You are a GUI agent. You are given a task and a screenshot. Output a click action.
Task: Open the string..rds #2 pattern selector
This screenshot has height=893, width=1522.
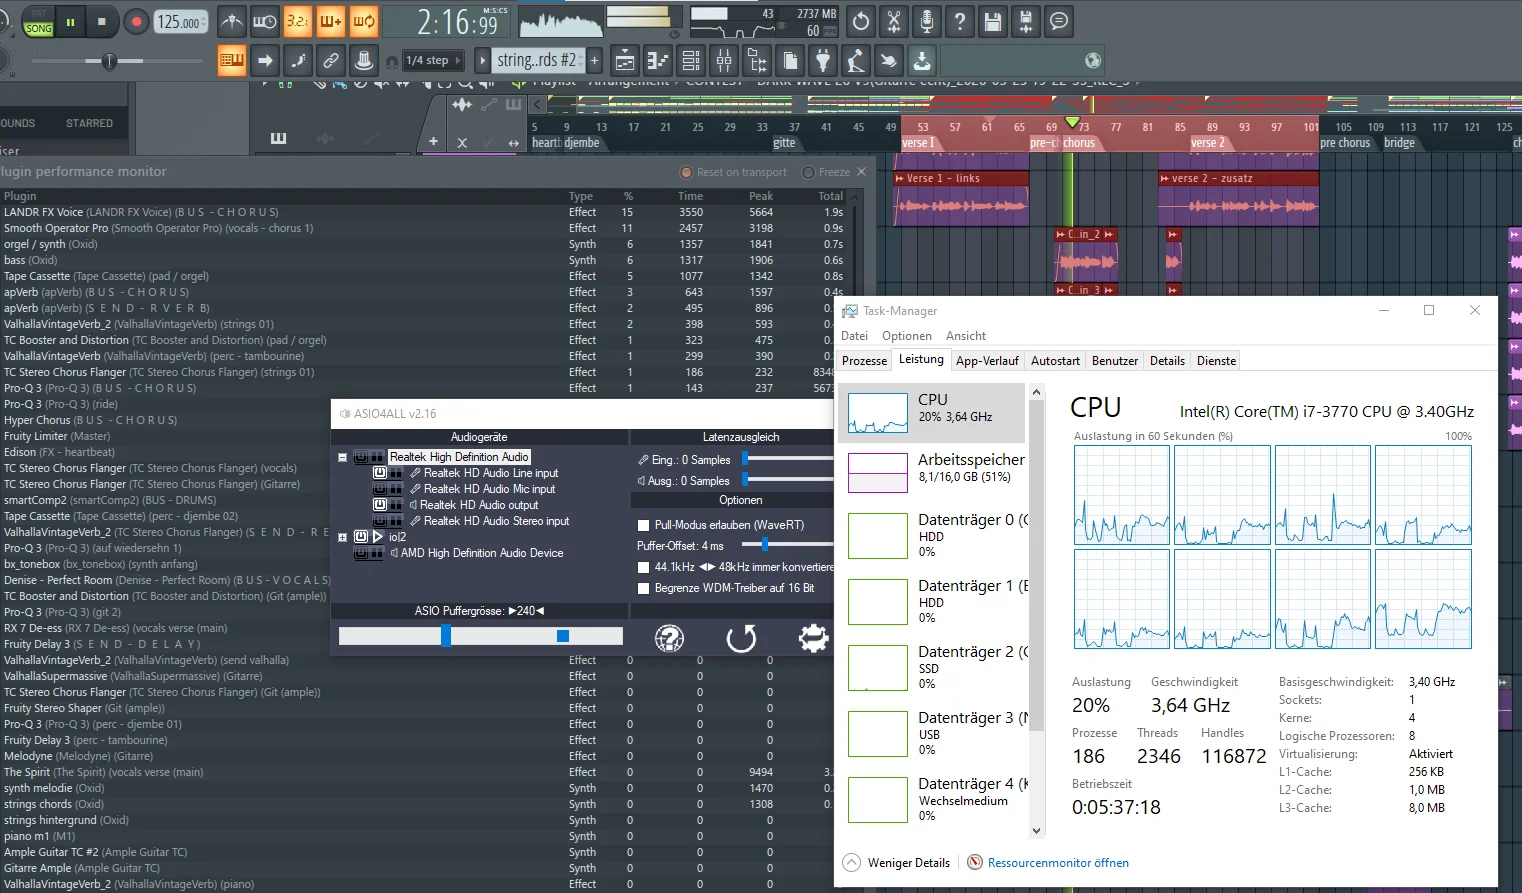pos(537,61)
